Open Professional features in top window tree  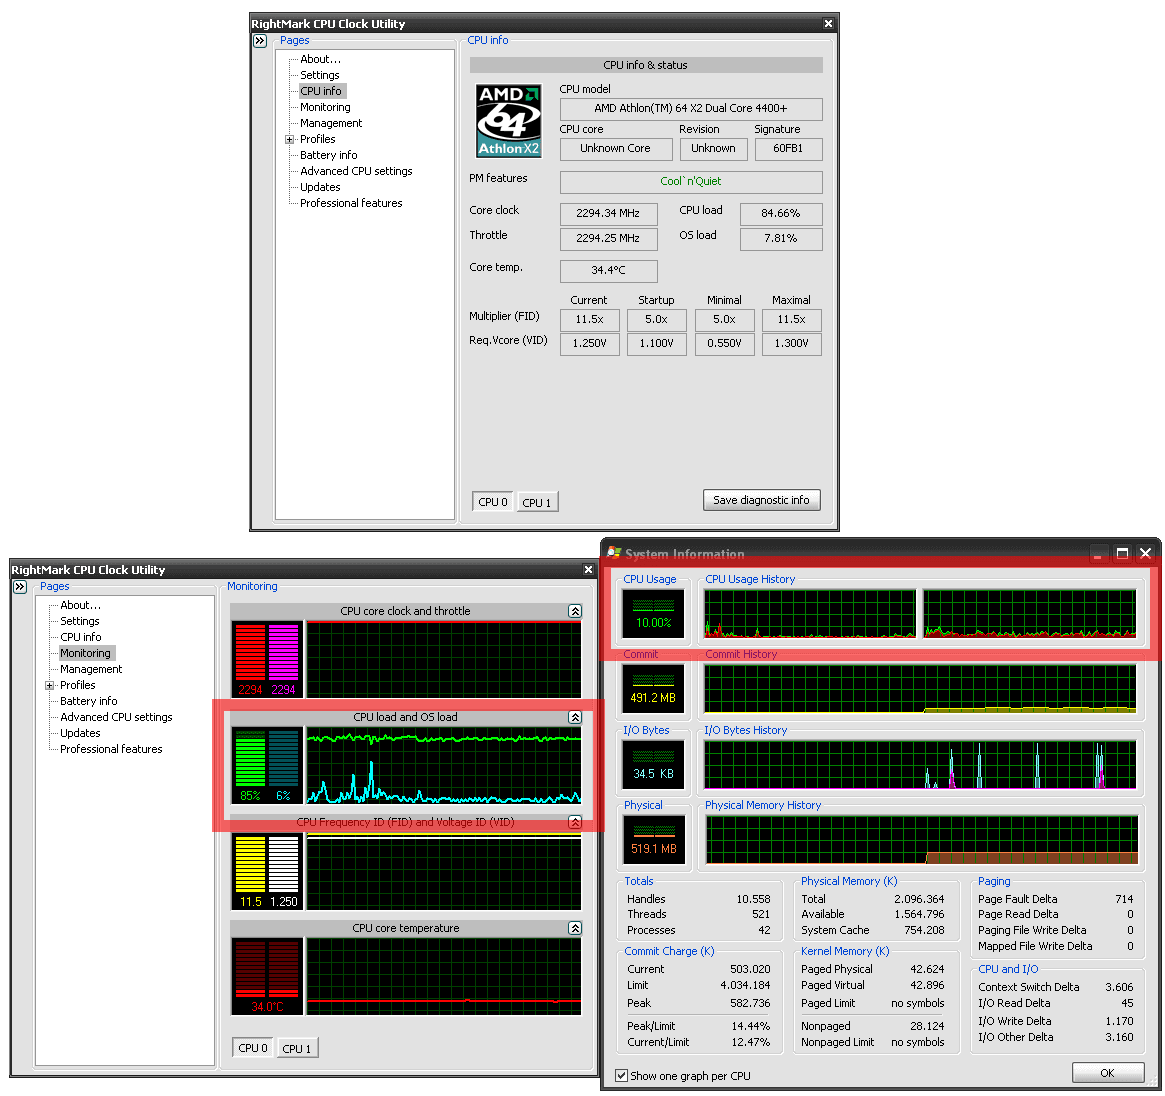pyautogui.click(x=351, y=203)
